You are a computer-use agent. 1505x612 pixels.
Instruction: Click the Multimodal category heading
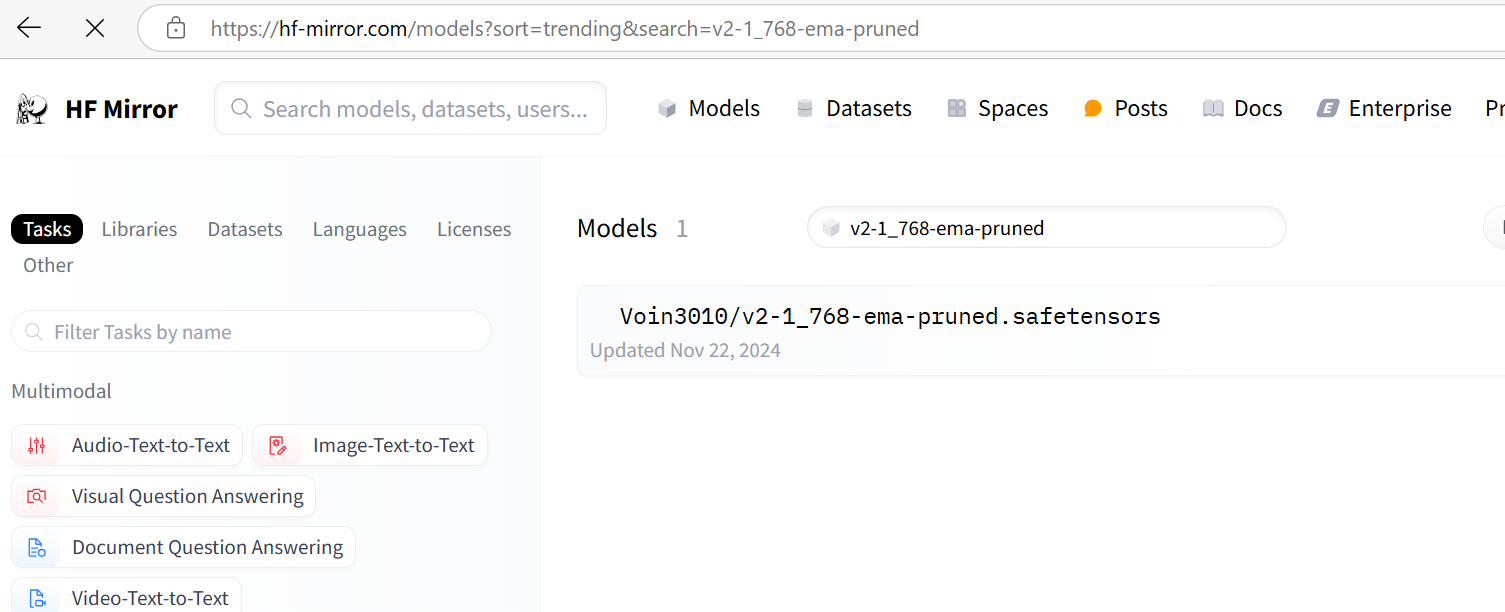pyautogui.click(x=62, y=391)
